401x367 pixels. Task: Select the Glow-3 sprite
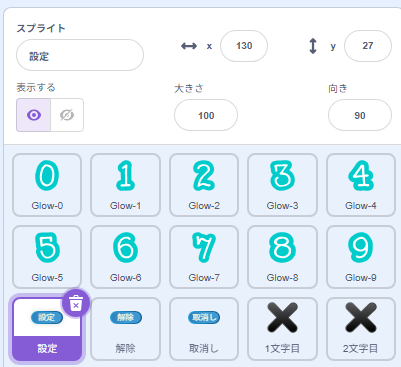click(x=282, y=185)
